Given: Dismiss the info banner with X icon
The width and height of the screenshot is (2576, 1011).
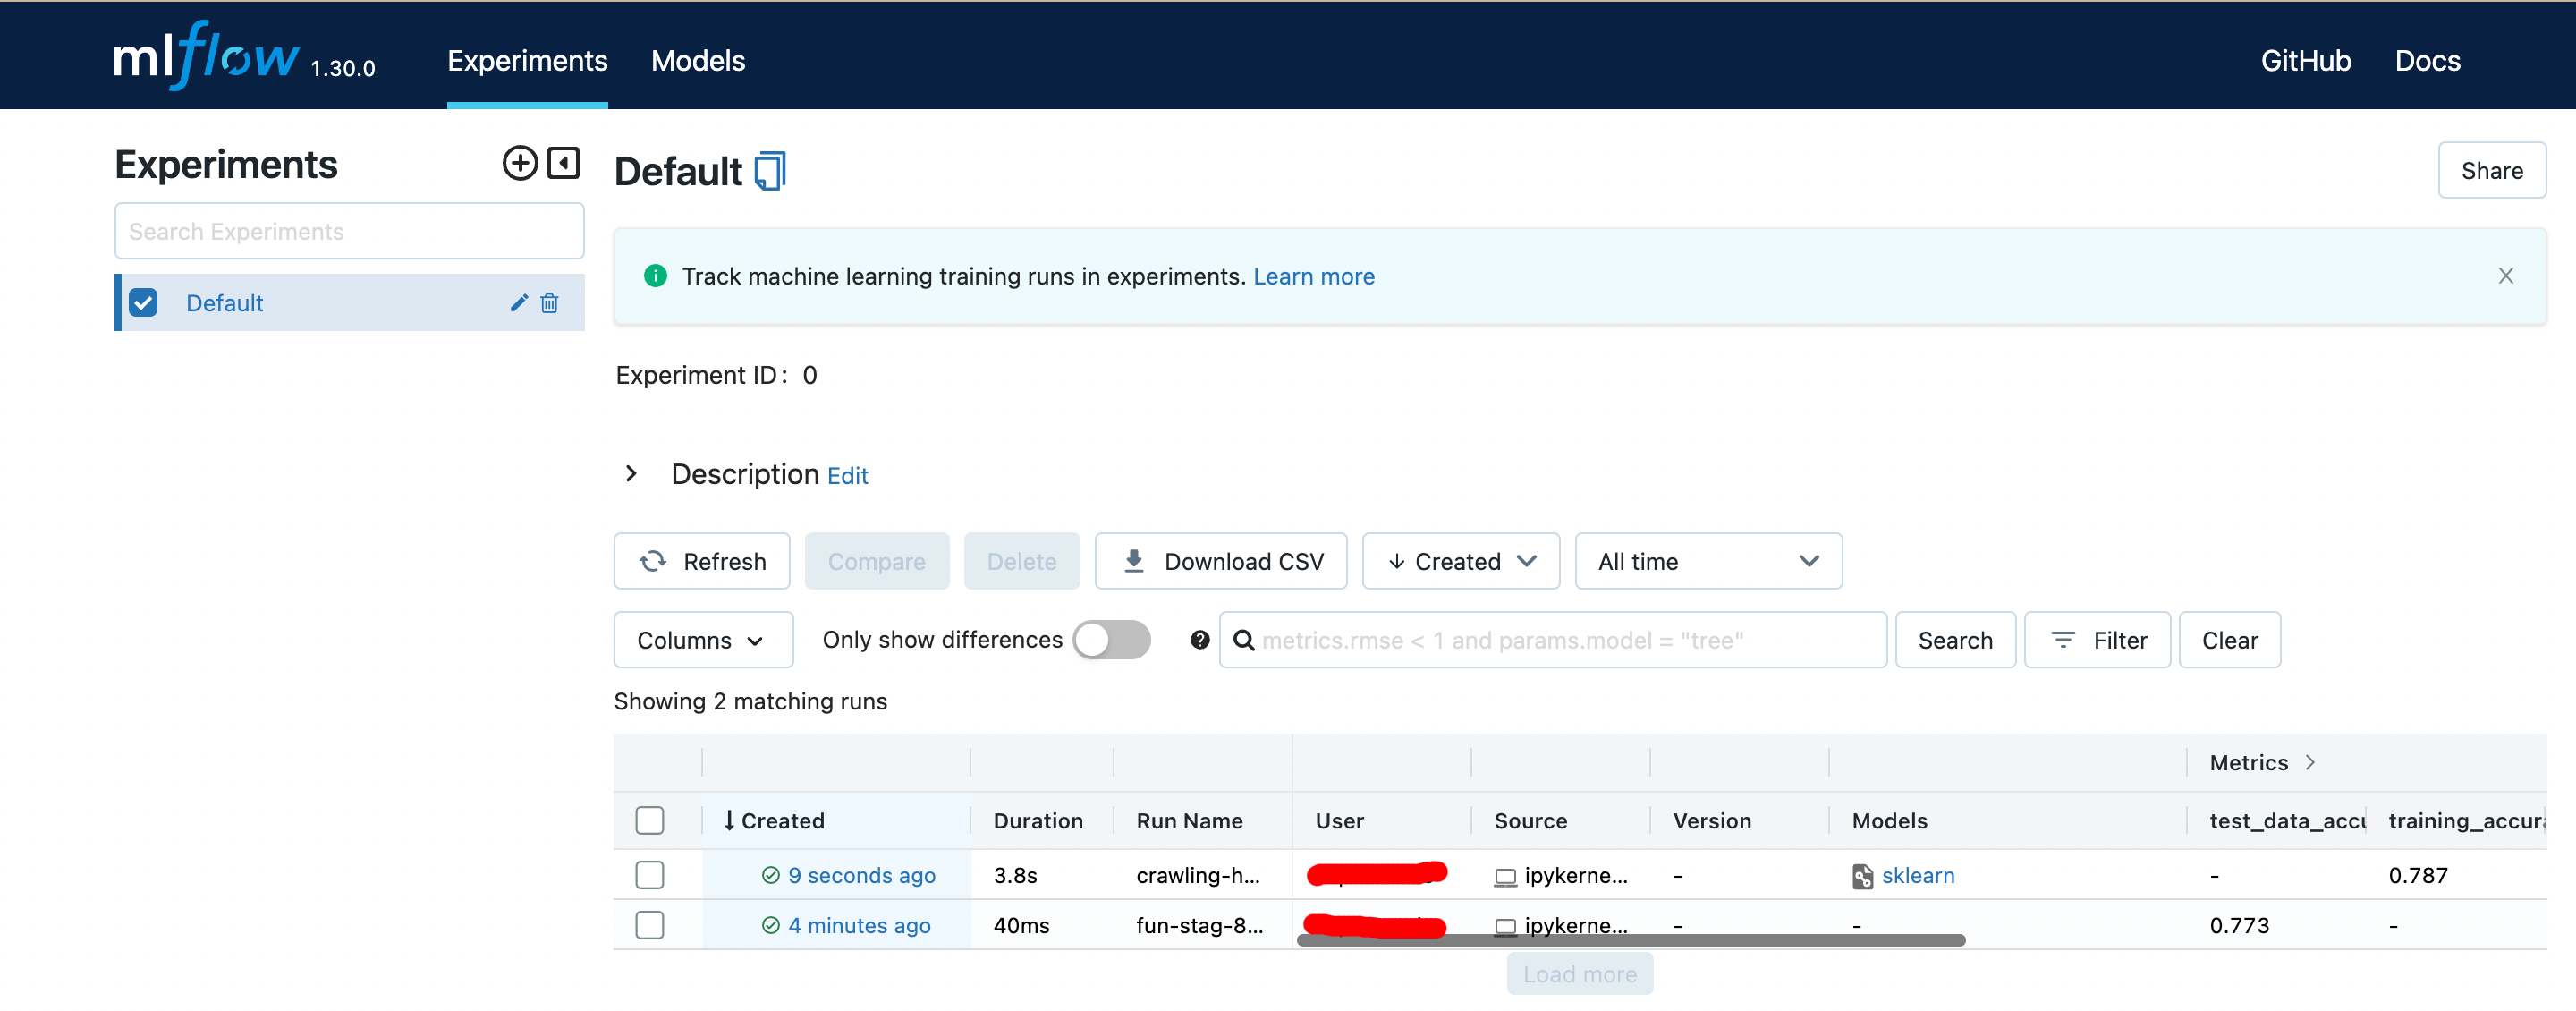Looking at the screenshot, I should 2505,276.
